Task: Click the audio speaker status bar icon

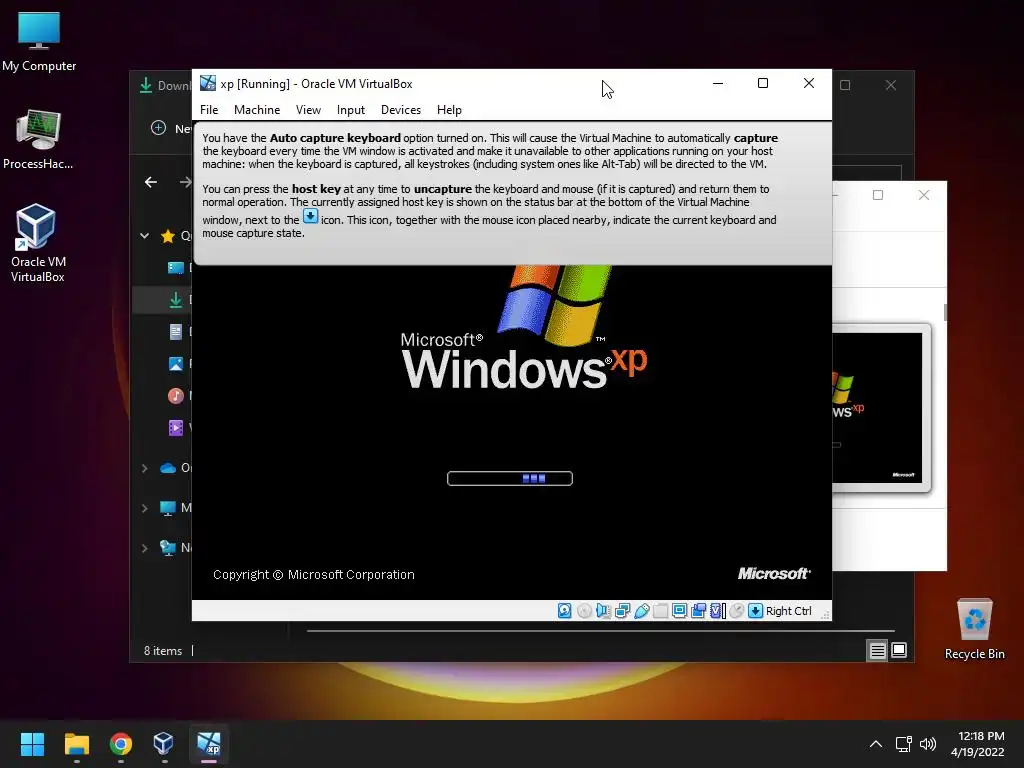Action: (603, 611)
